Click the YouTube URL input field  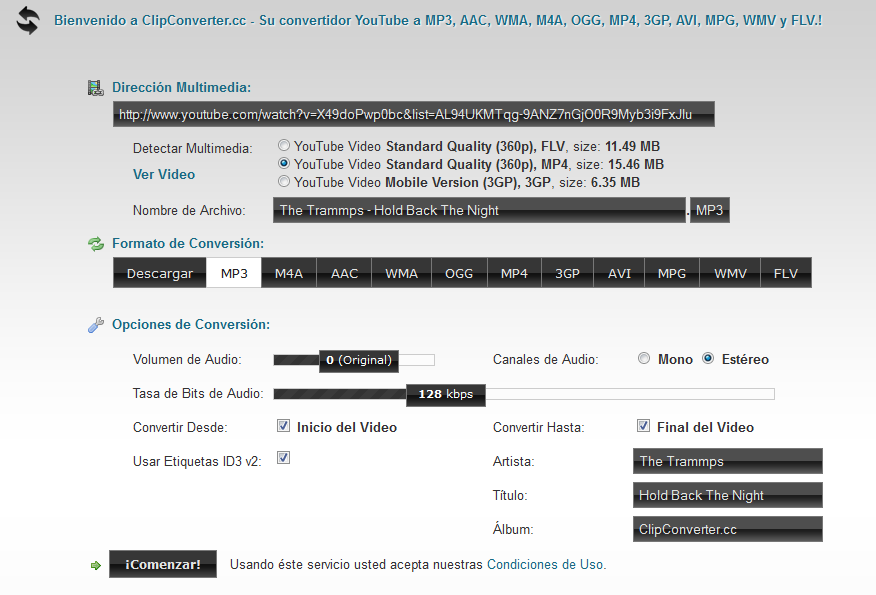pyautogui.click(x=413, y=114)
